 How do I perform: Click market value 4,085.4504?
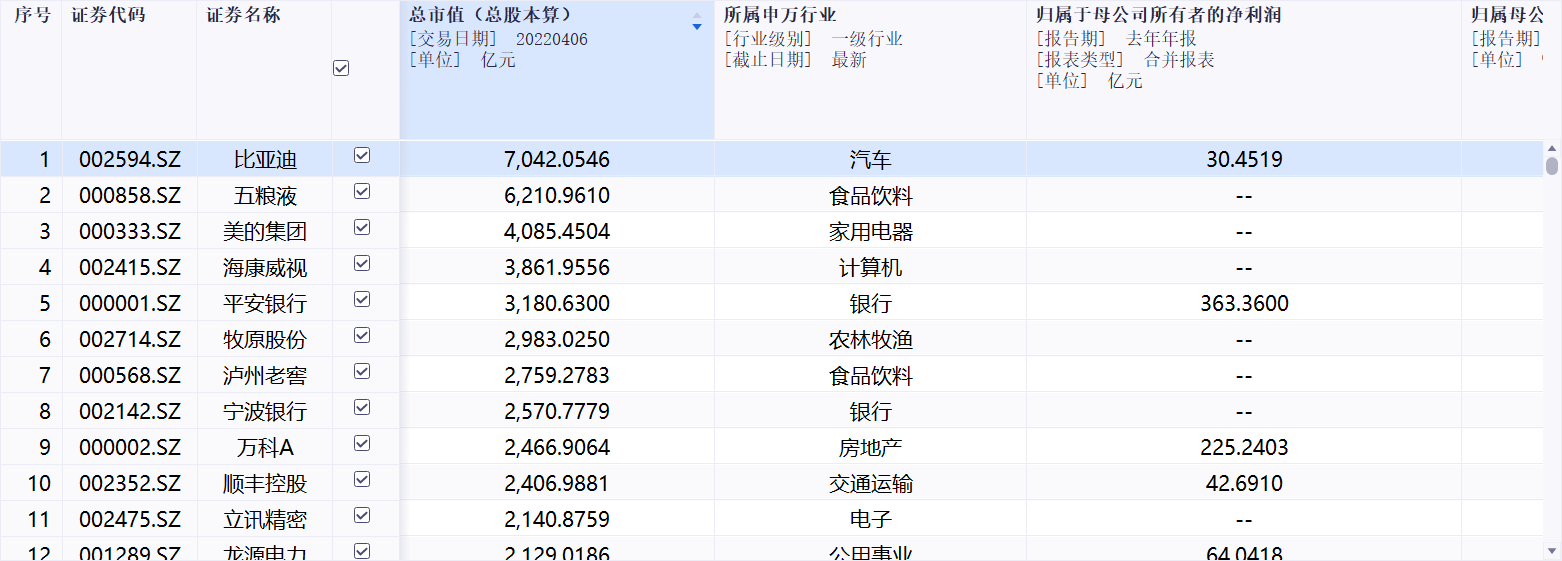[557, 232]
